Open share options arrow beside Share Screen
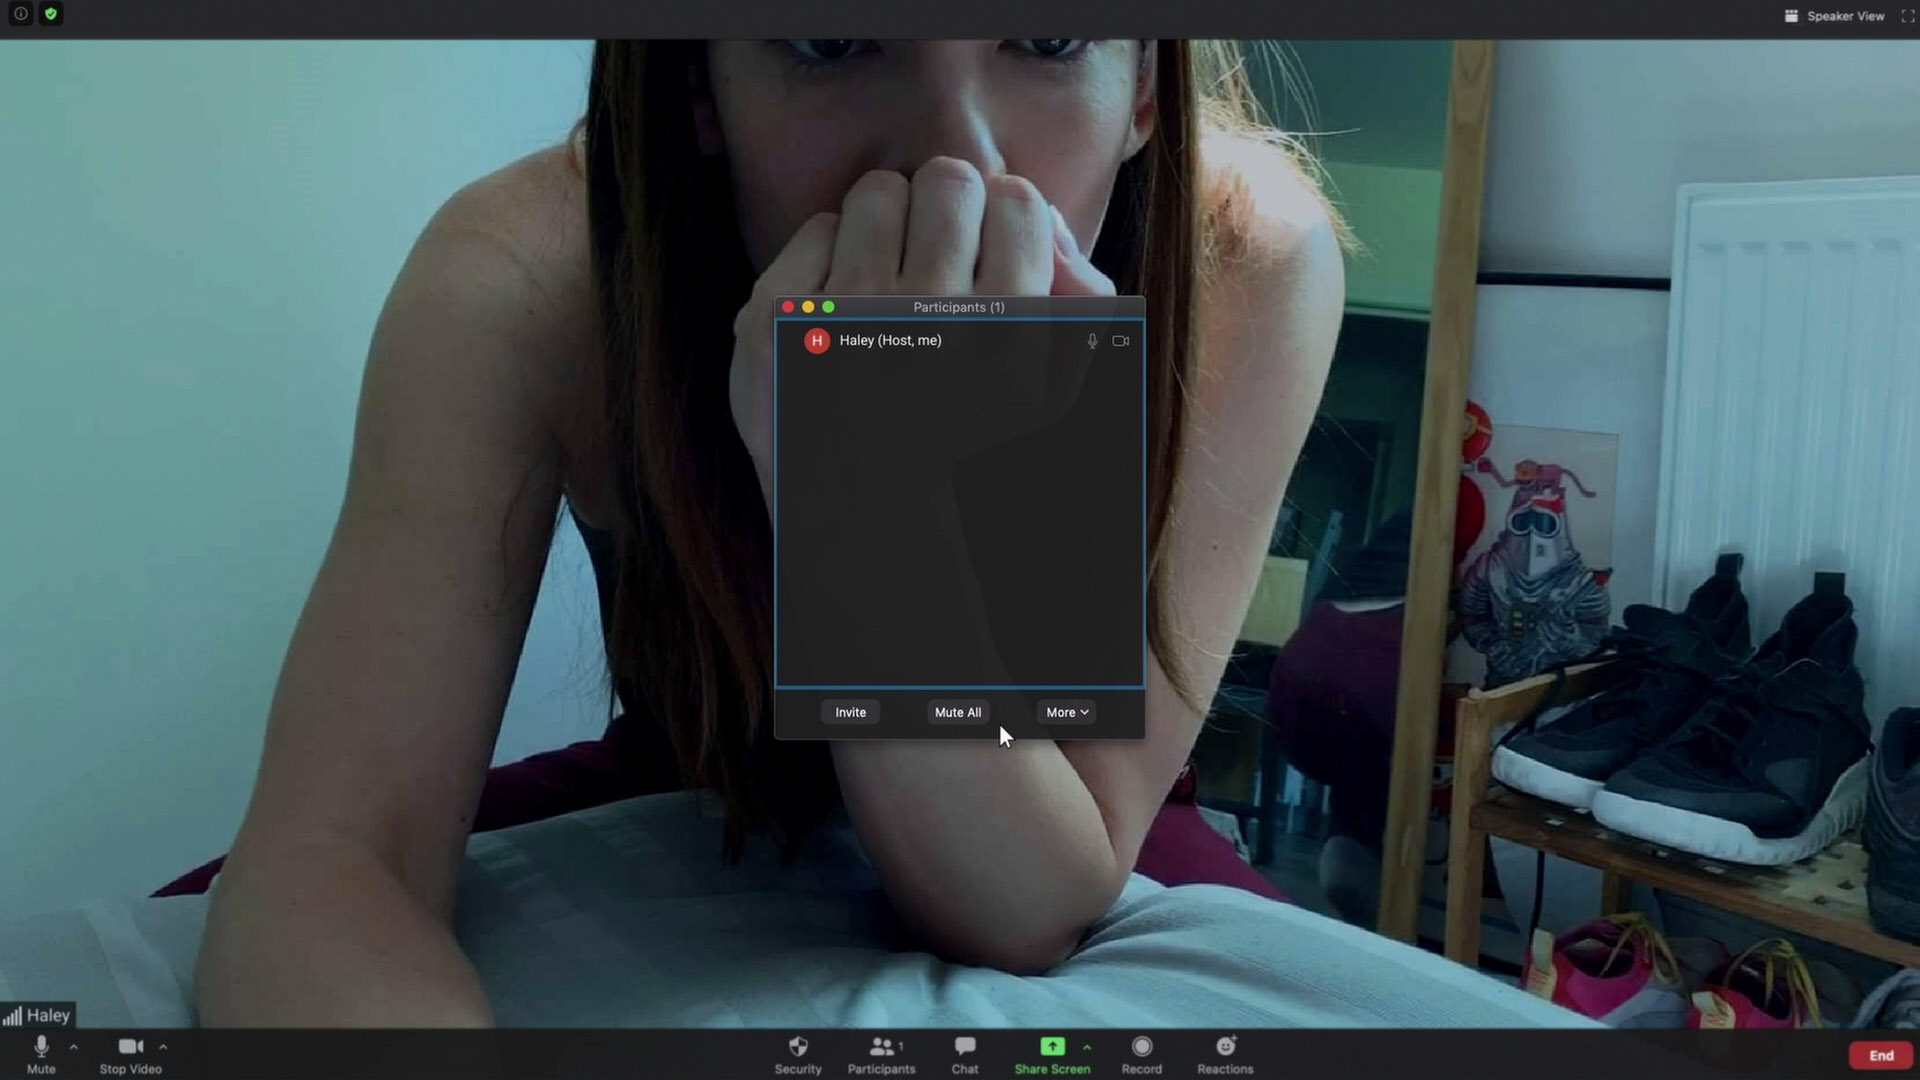Screen dimensions: 1920x1080 pyautogui.click(x=1087, y=1047)
